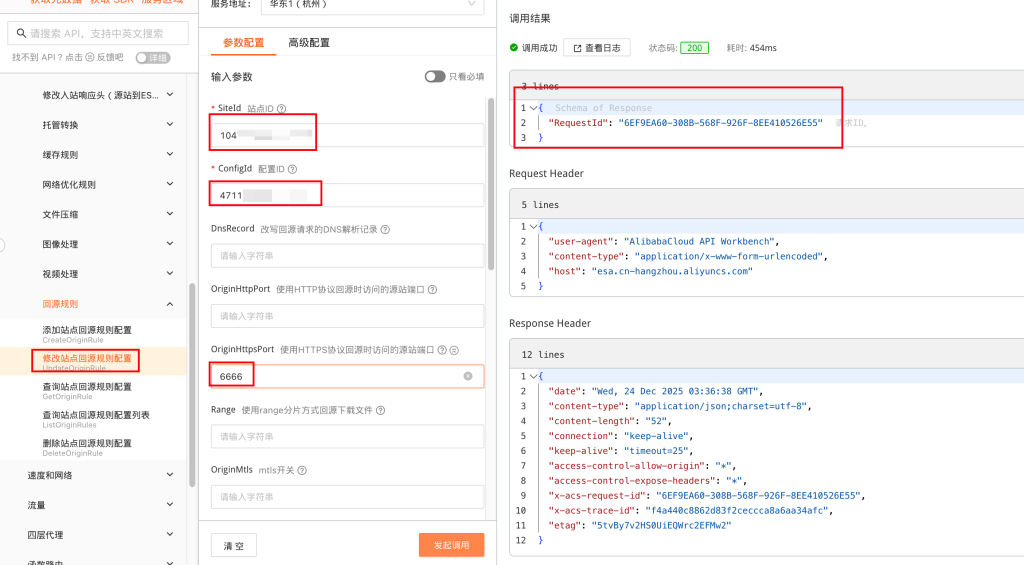Switch to the 高级配置 tab
This screenshot has width=1024, height=565.
309,43
